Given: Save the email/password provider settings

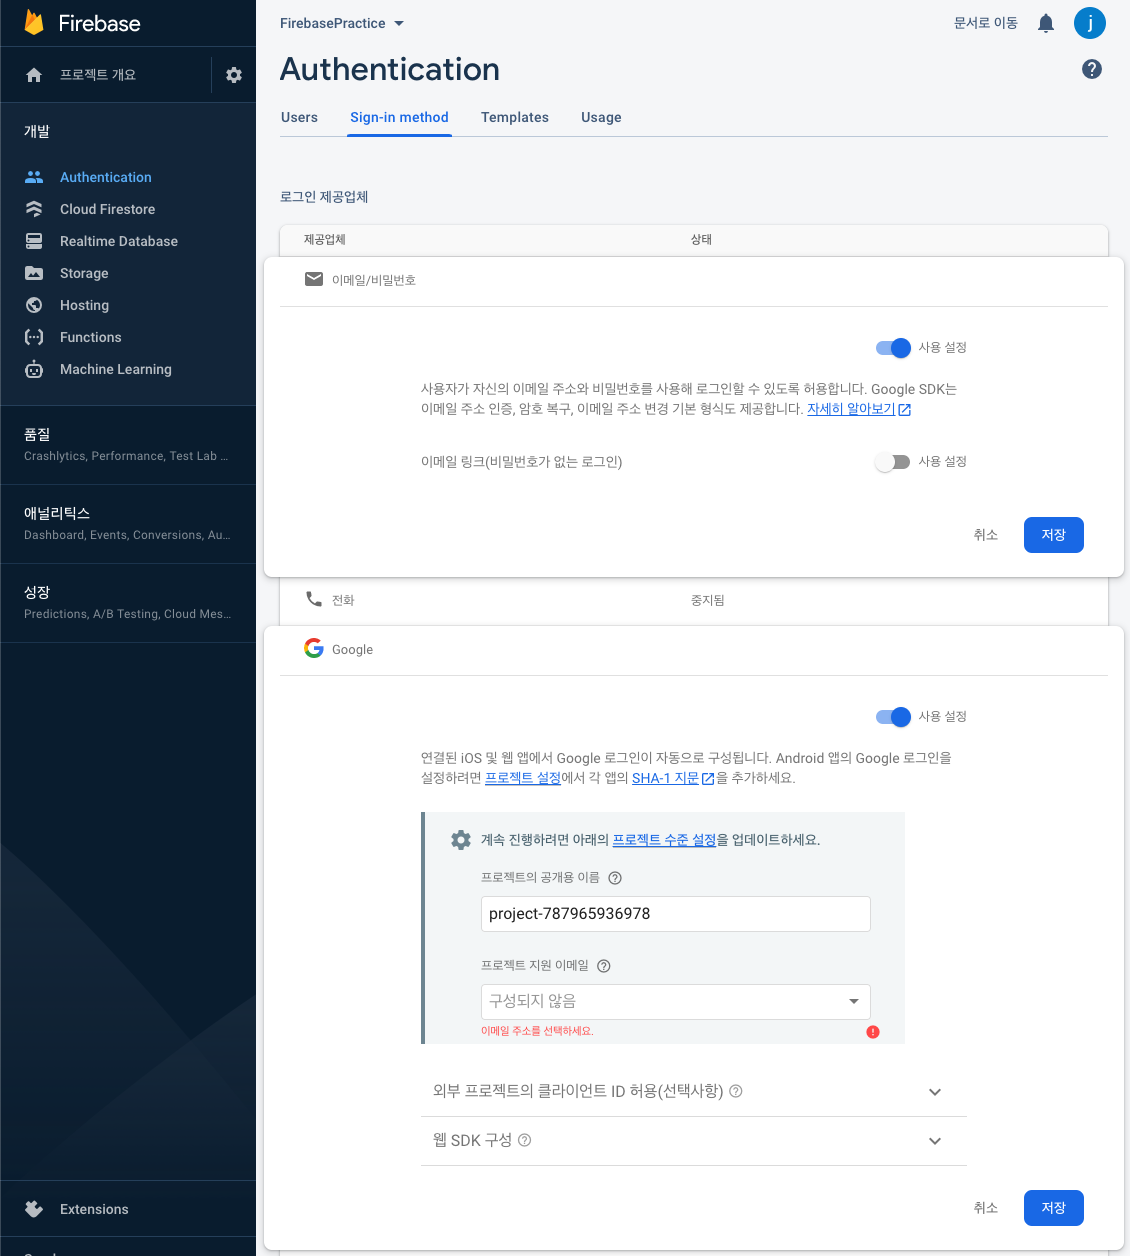Looking at the screenshot, I should pyautogui.click(x=1054, y=535).
